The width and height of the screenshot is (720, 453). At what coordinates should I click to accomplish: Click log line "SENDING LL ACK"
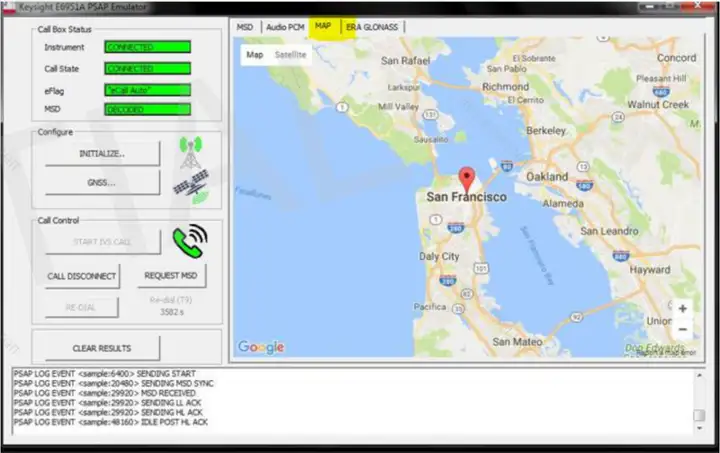(x=107, y=403)
